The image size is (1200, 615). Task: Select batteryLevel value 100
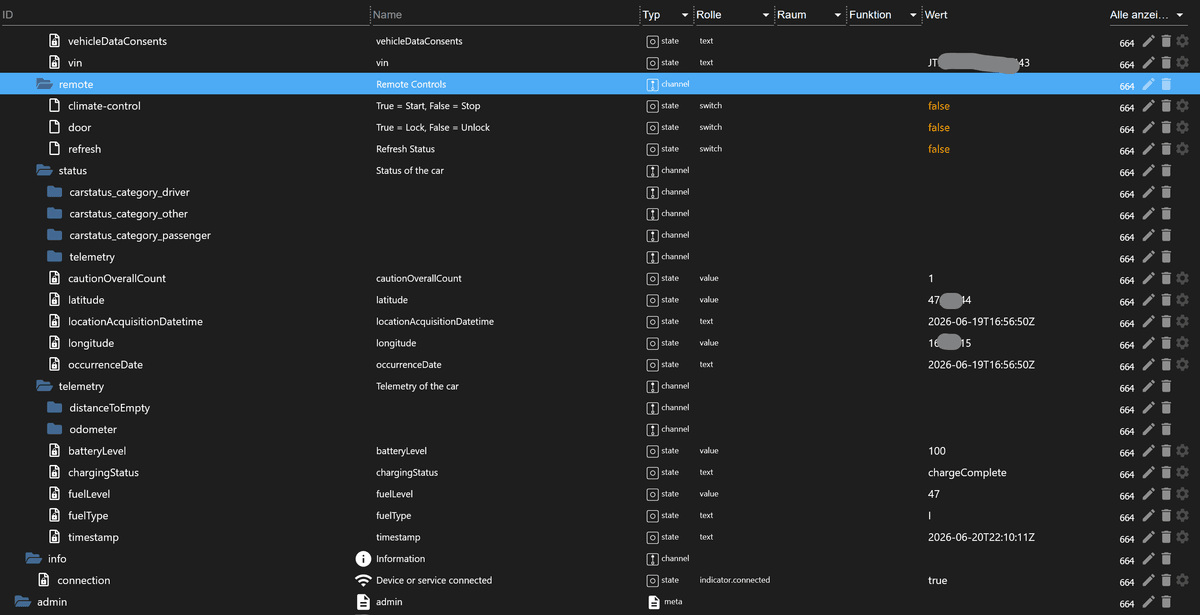click(x=937, y=451)
